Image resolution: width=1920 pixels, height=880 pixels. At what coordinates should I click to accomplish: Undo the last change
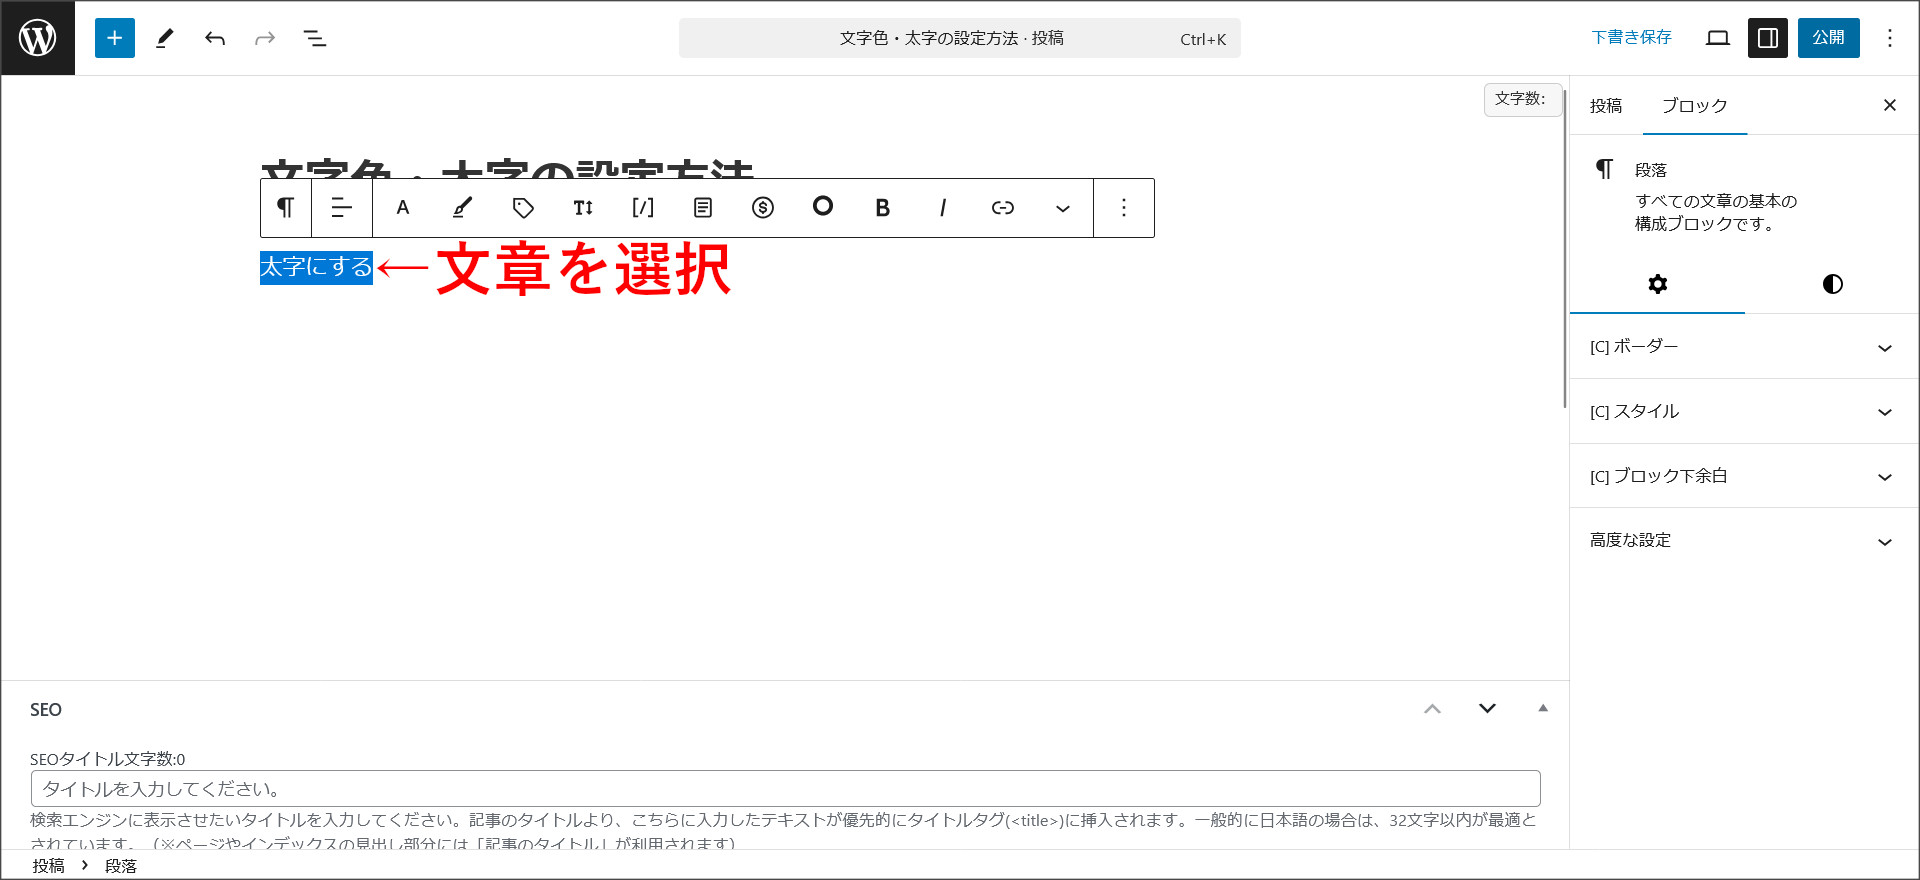click(x=215, y=38)
